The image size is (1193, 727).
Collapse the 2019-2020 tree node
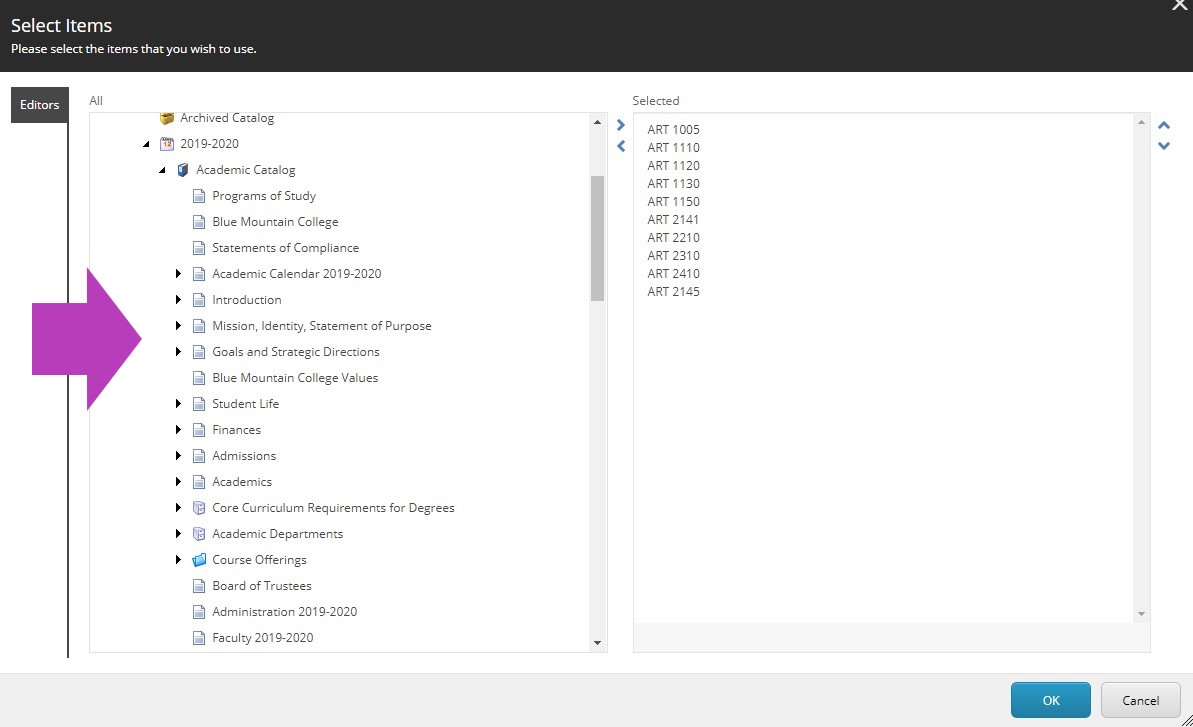click(146, 144)
